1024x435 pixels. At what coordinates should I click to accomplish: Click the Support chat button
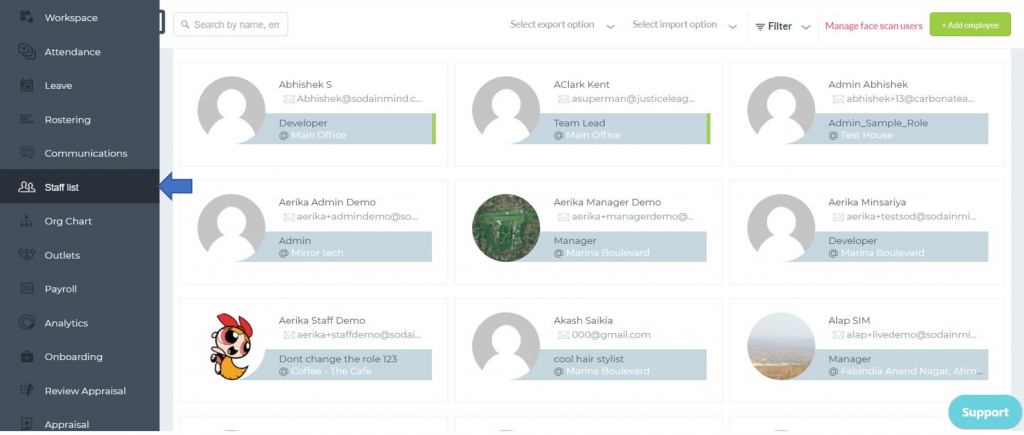(x=984, y=412)
